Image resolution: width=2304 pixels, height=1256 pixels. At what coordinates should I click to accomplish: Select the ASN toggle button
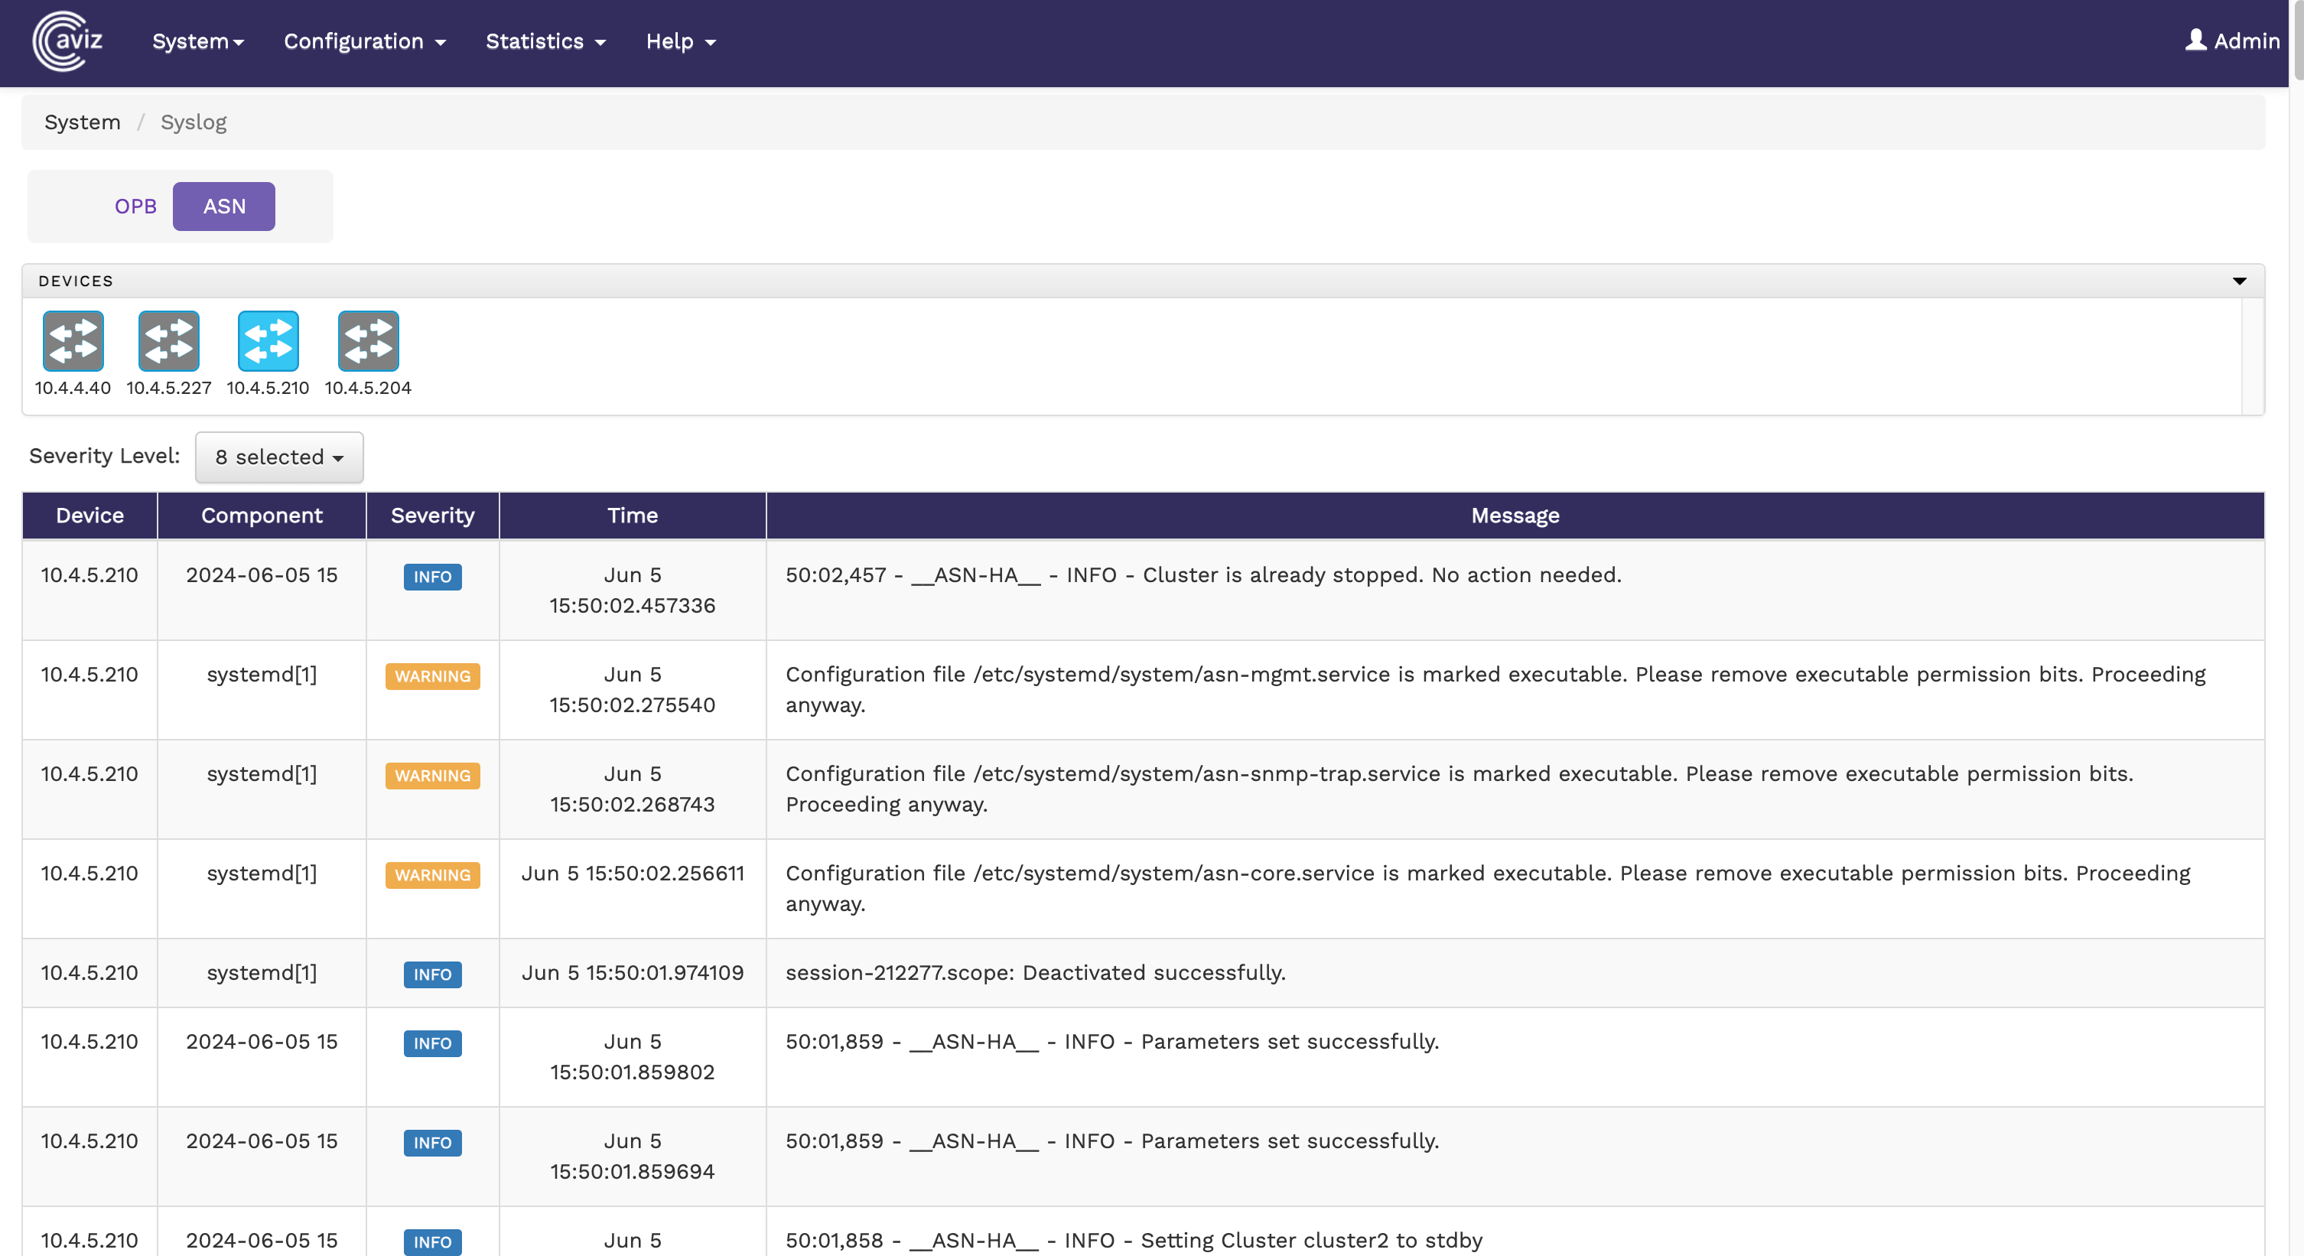(x=224, y=206)
